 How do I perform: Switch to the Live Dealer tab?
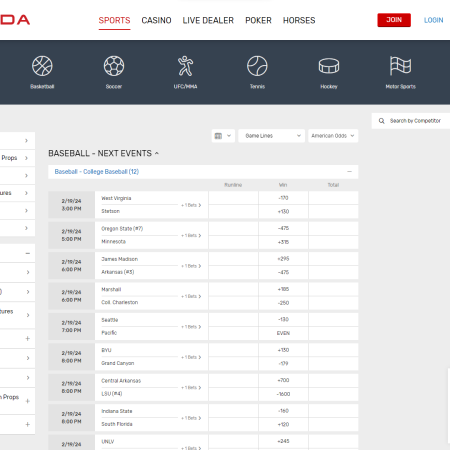click(x=208, y=21)
